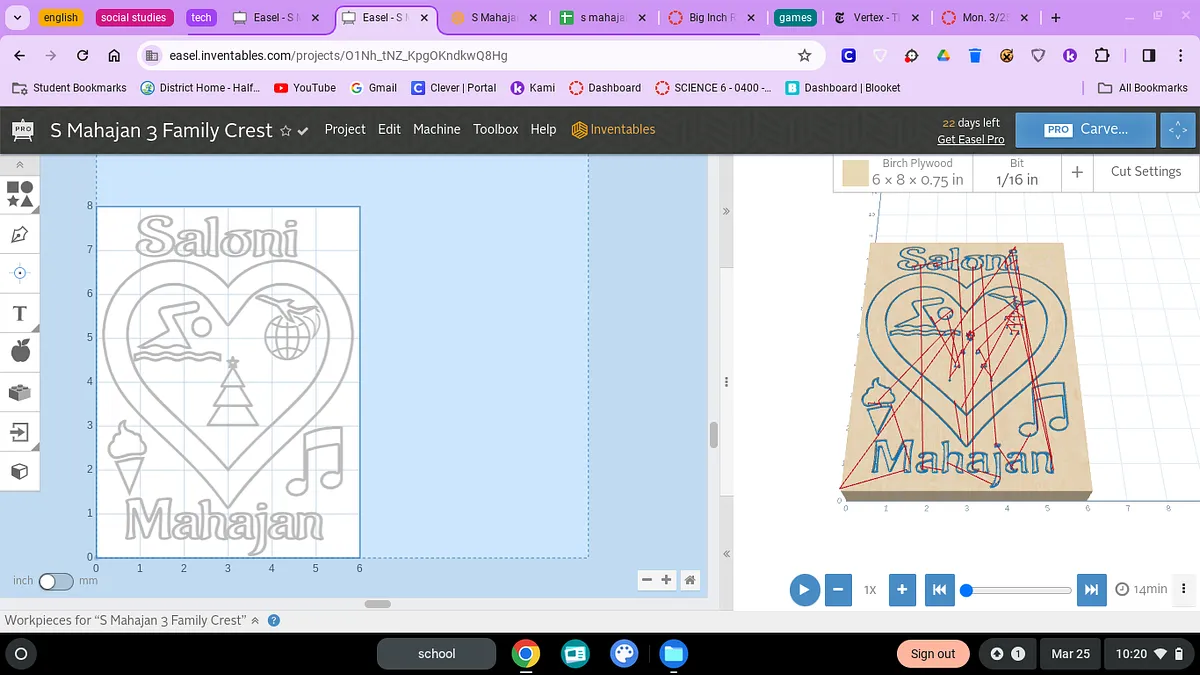Screen dimensions: 1200x675
Task: Click the social studies tab group
Action: point(133,18)
